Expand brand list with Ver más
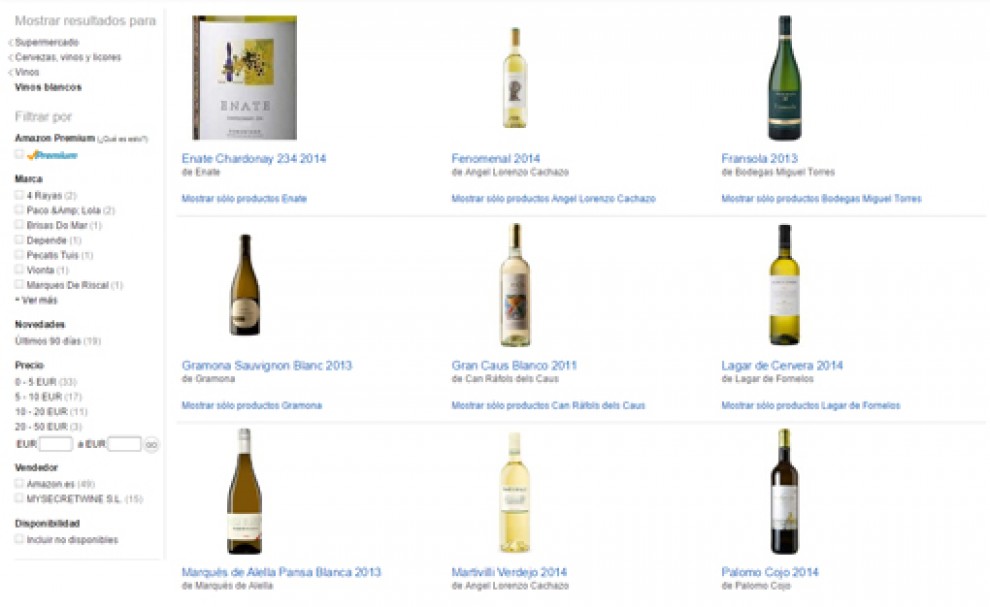Viewport: 990px width, 607px height. [x=37, y=300]
